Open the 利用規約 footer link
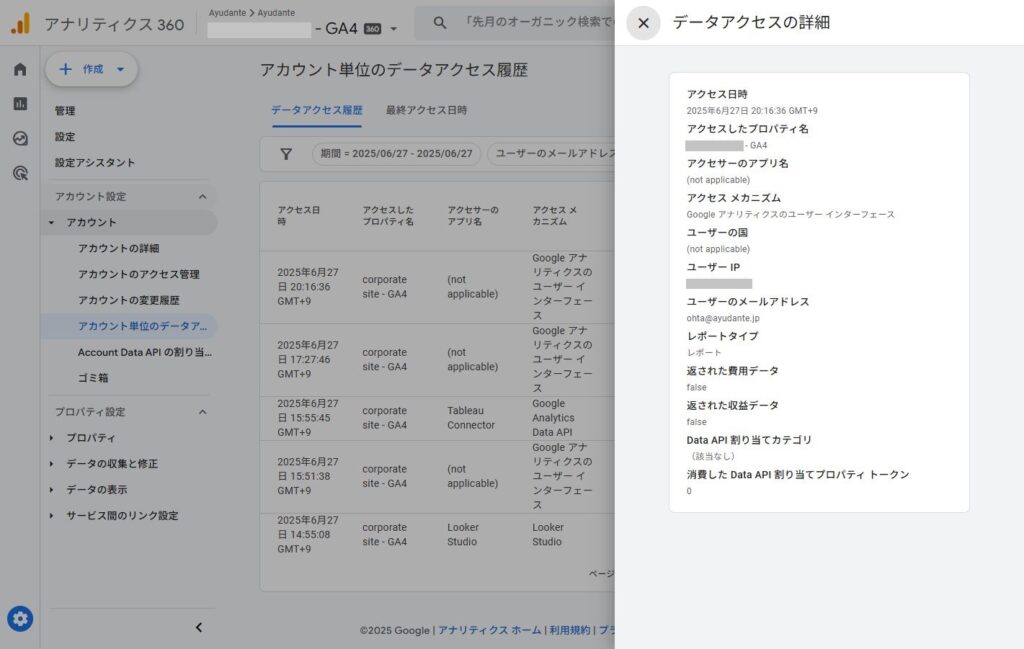The height and width of the screenshot is (649, 1024). [x=569, y=630]
